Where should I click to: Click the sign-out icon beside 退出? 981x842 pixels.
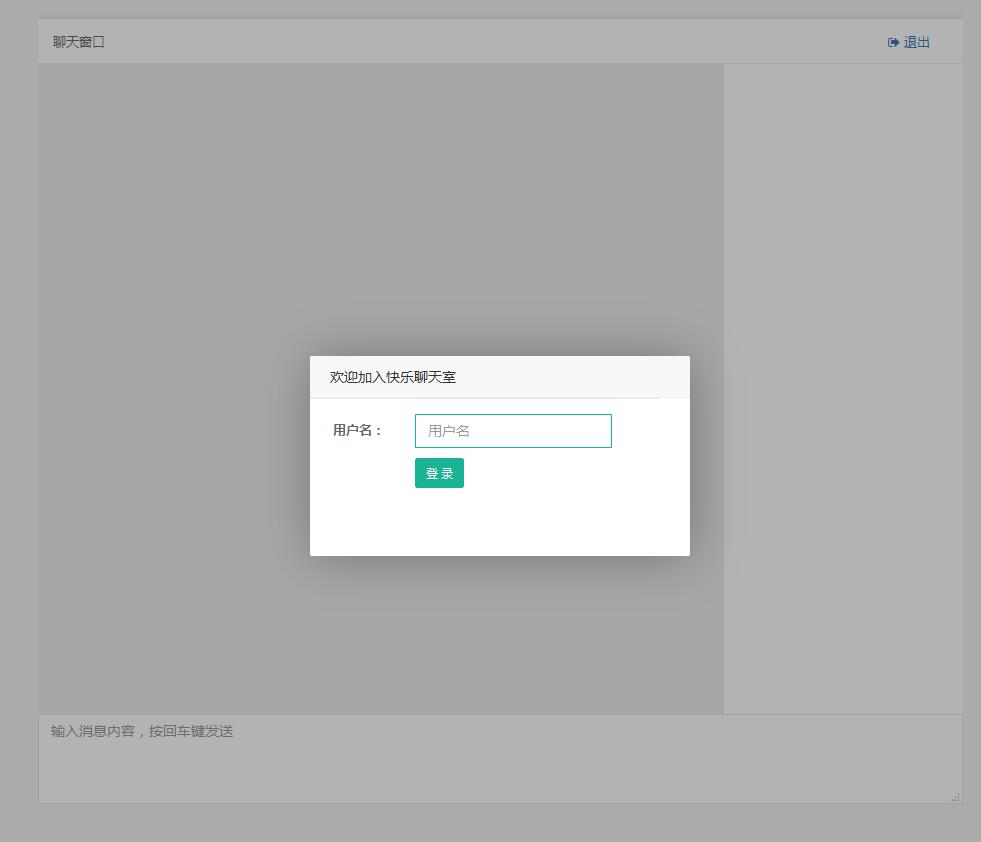click(893, 42)
